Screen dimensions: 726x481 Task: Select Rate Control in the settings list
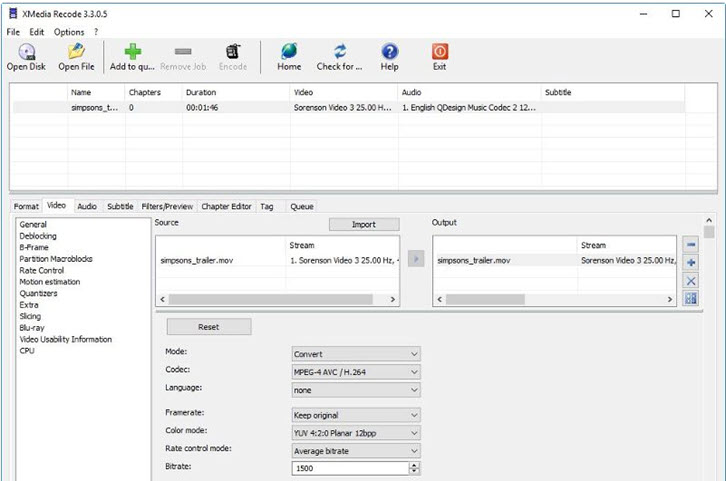coord(42,270)
